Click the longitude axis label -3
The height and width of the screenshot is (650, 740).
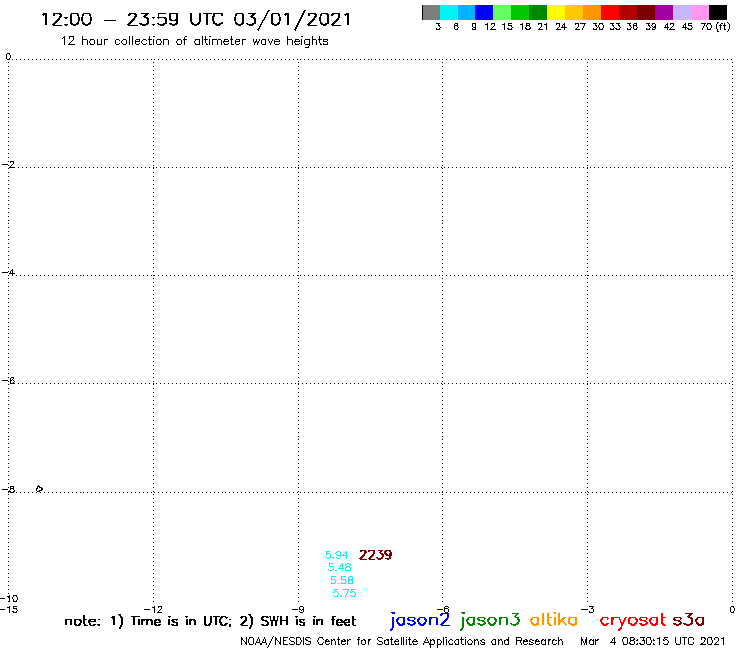pos(588,609)
